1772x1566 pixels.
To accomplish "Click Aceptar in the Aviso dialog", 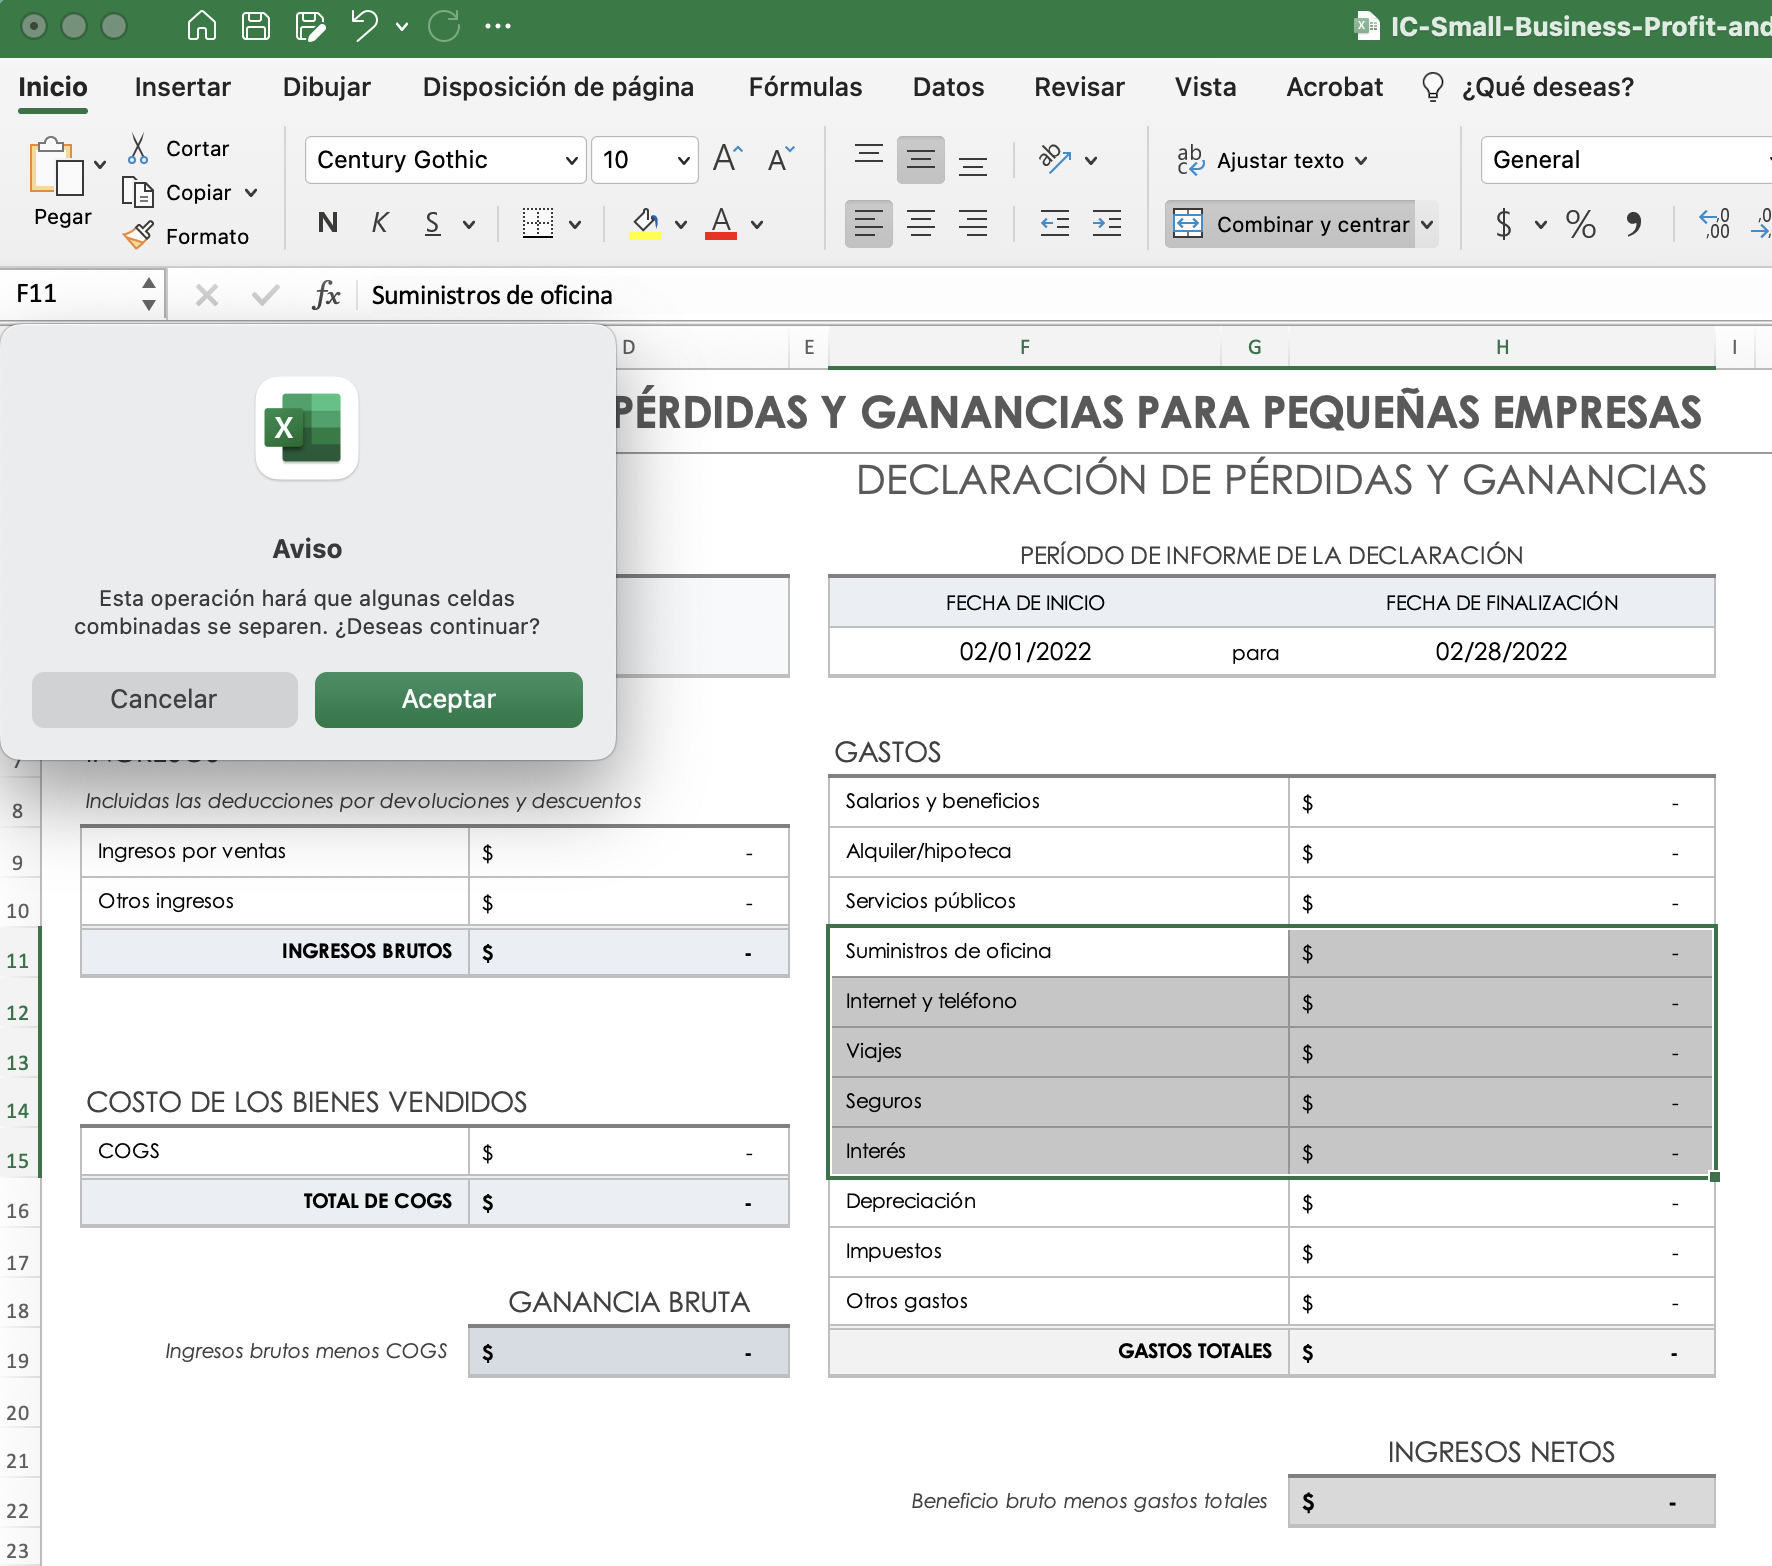I will point(448,699).
